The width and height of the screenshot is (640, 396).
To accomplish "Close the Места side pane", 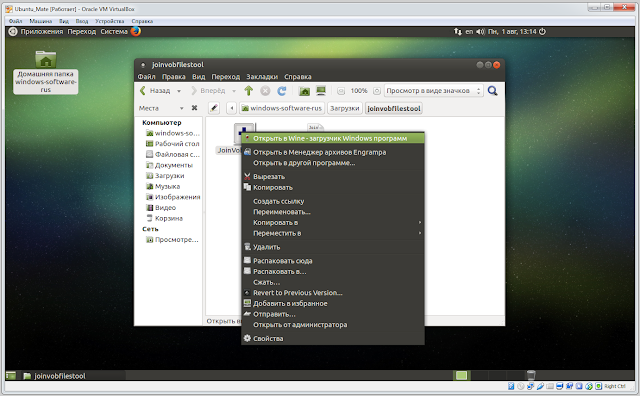I will click(194, 108).
